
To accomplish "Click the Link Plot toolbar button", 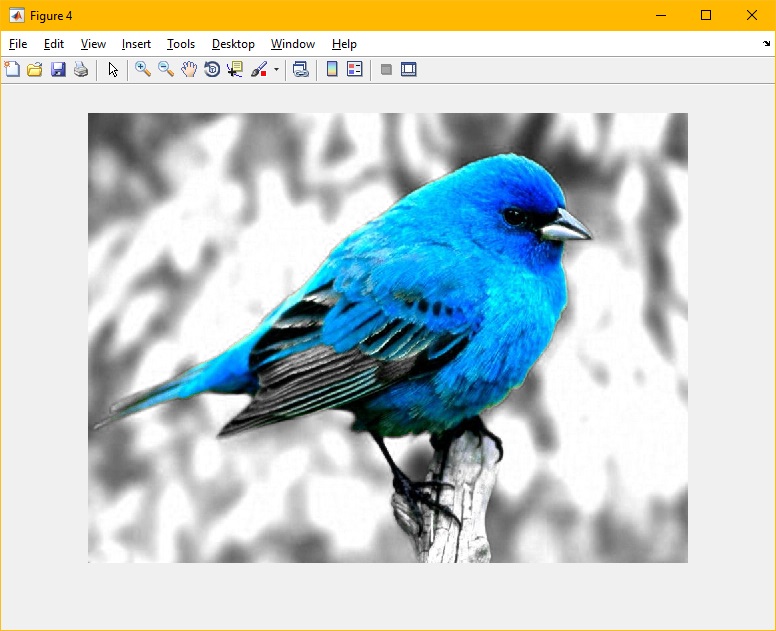I will tap(300, 69).
